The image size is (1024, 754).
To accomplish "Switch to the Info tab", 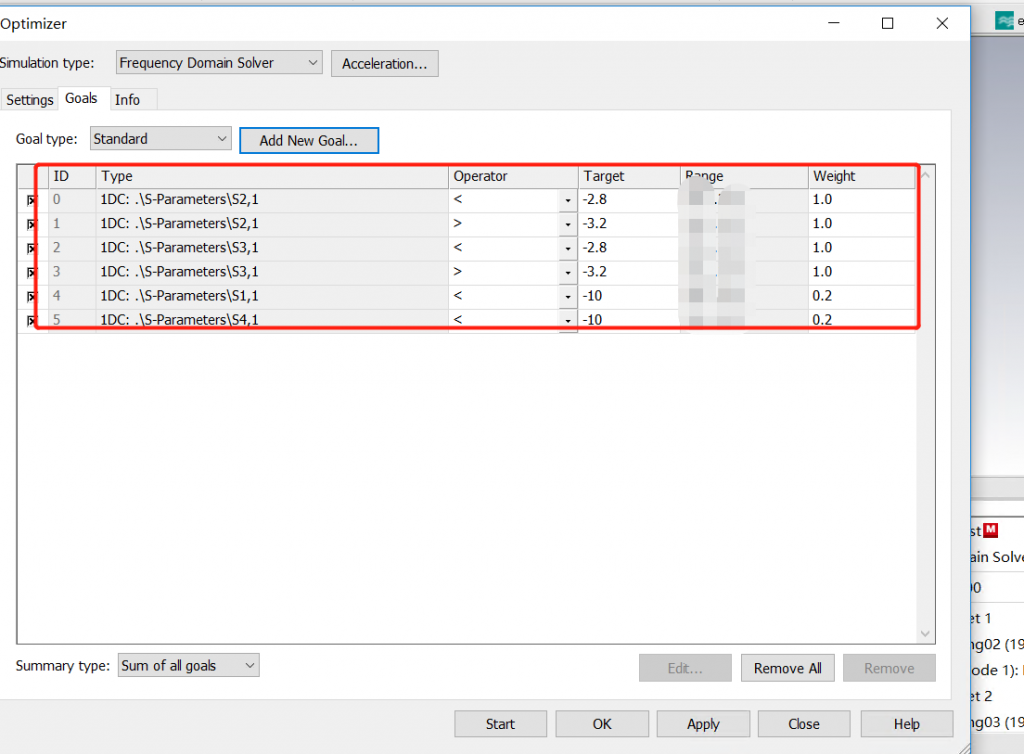I will click(x=127, y=100).
